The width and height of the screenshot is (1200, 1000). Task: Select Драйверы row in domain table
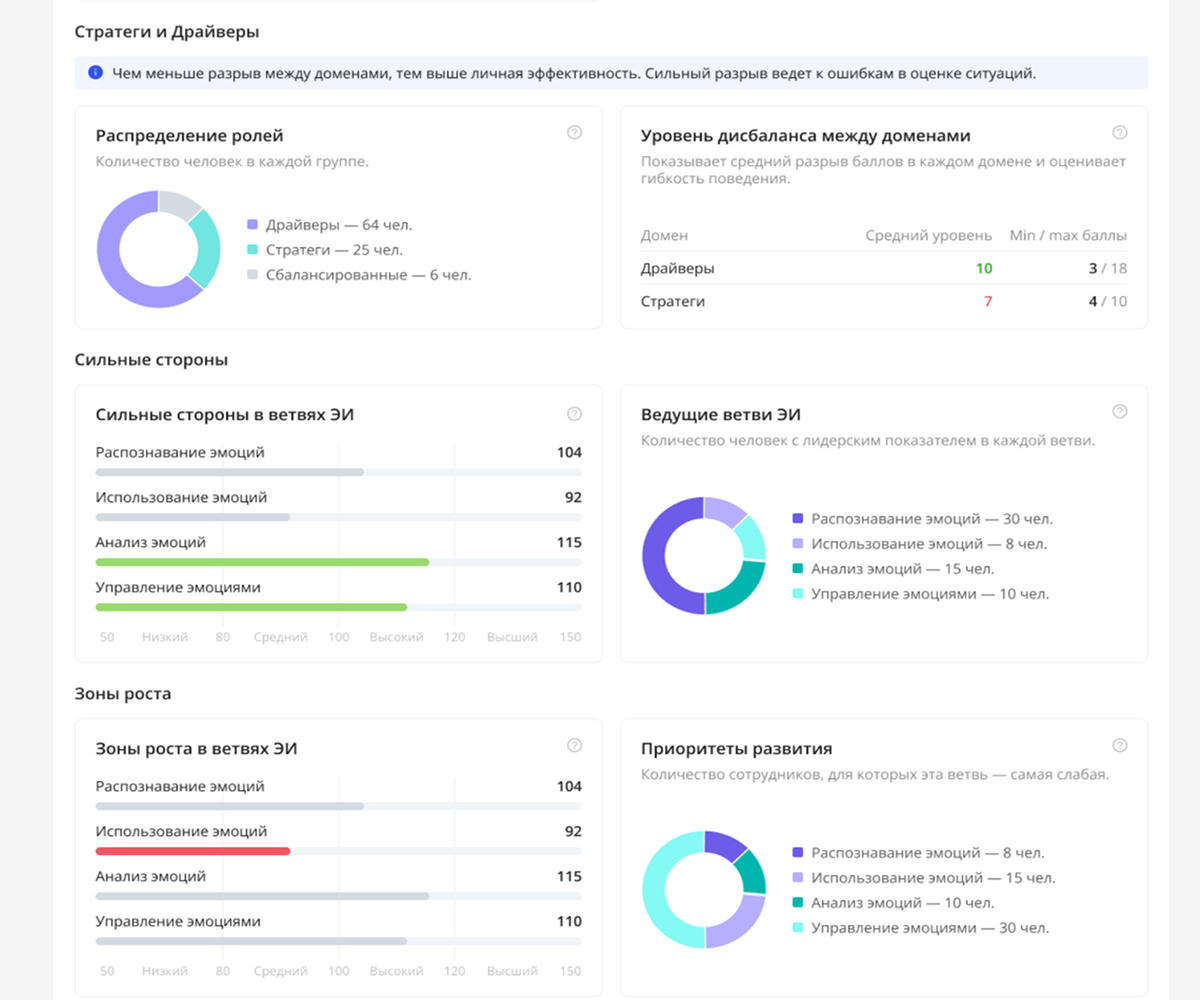(884, 268)
